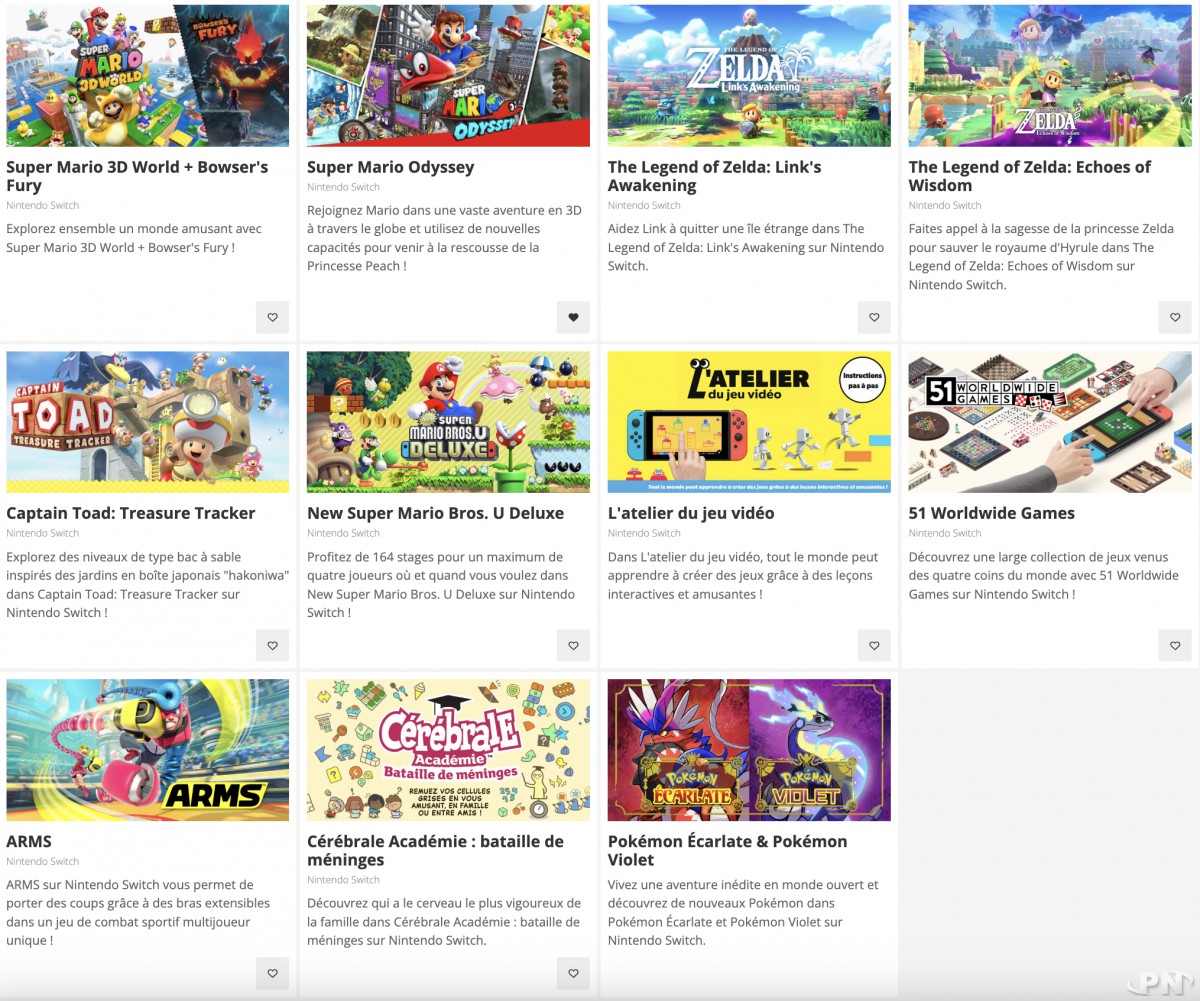Toggle favorite on Cérébrale Académie card
This screenshot has height=1001, width=1200.
pos(573,973)
